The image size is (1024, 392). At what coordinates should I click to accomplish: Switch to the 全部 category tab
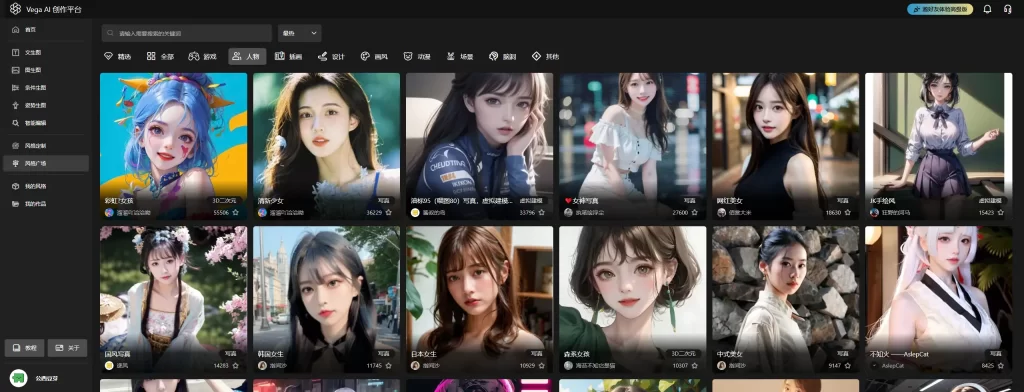[160, 57]
